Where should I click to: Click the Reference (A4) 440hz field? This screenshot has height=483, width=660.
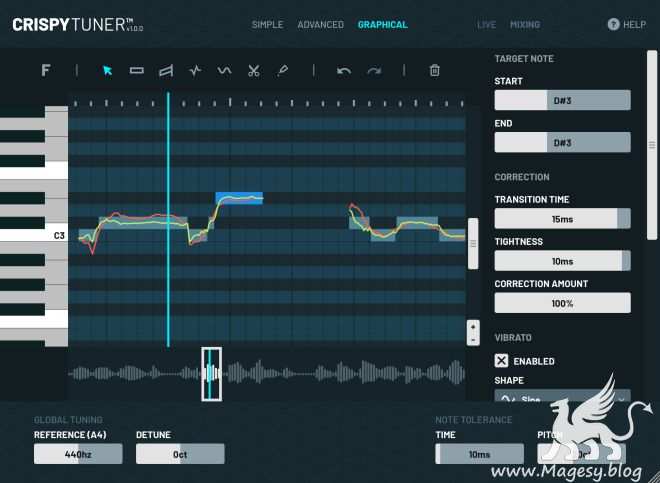(78, 454)
